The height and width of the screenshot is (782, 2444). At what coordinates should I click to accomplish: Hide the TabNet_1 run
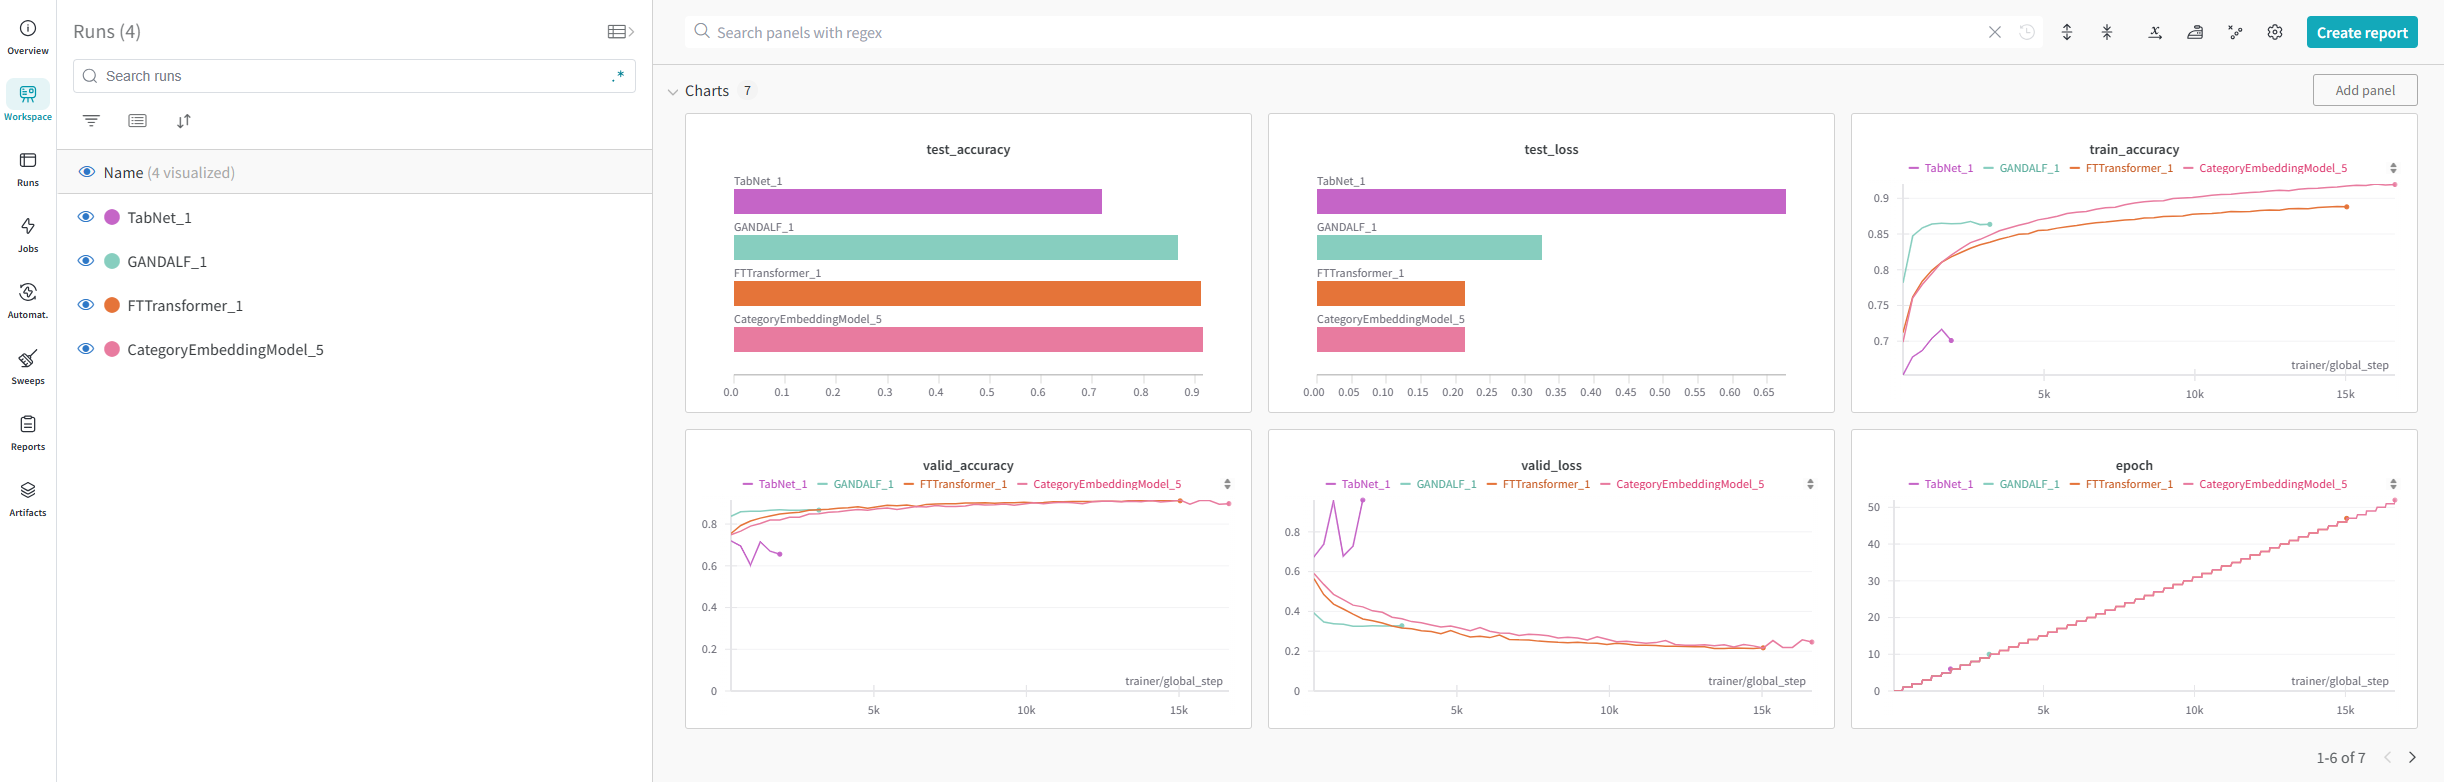point(86,217)
